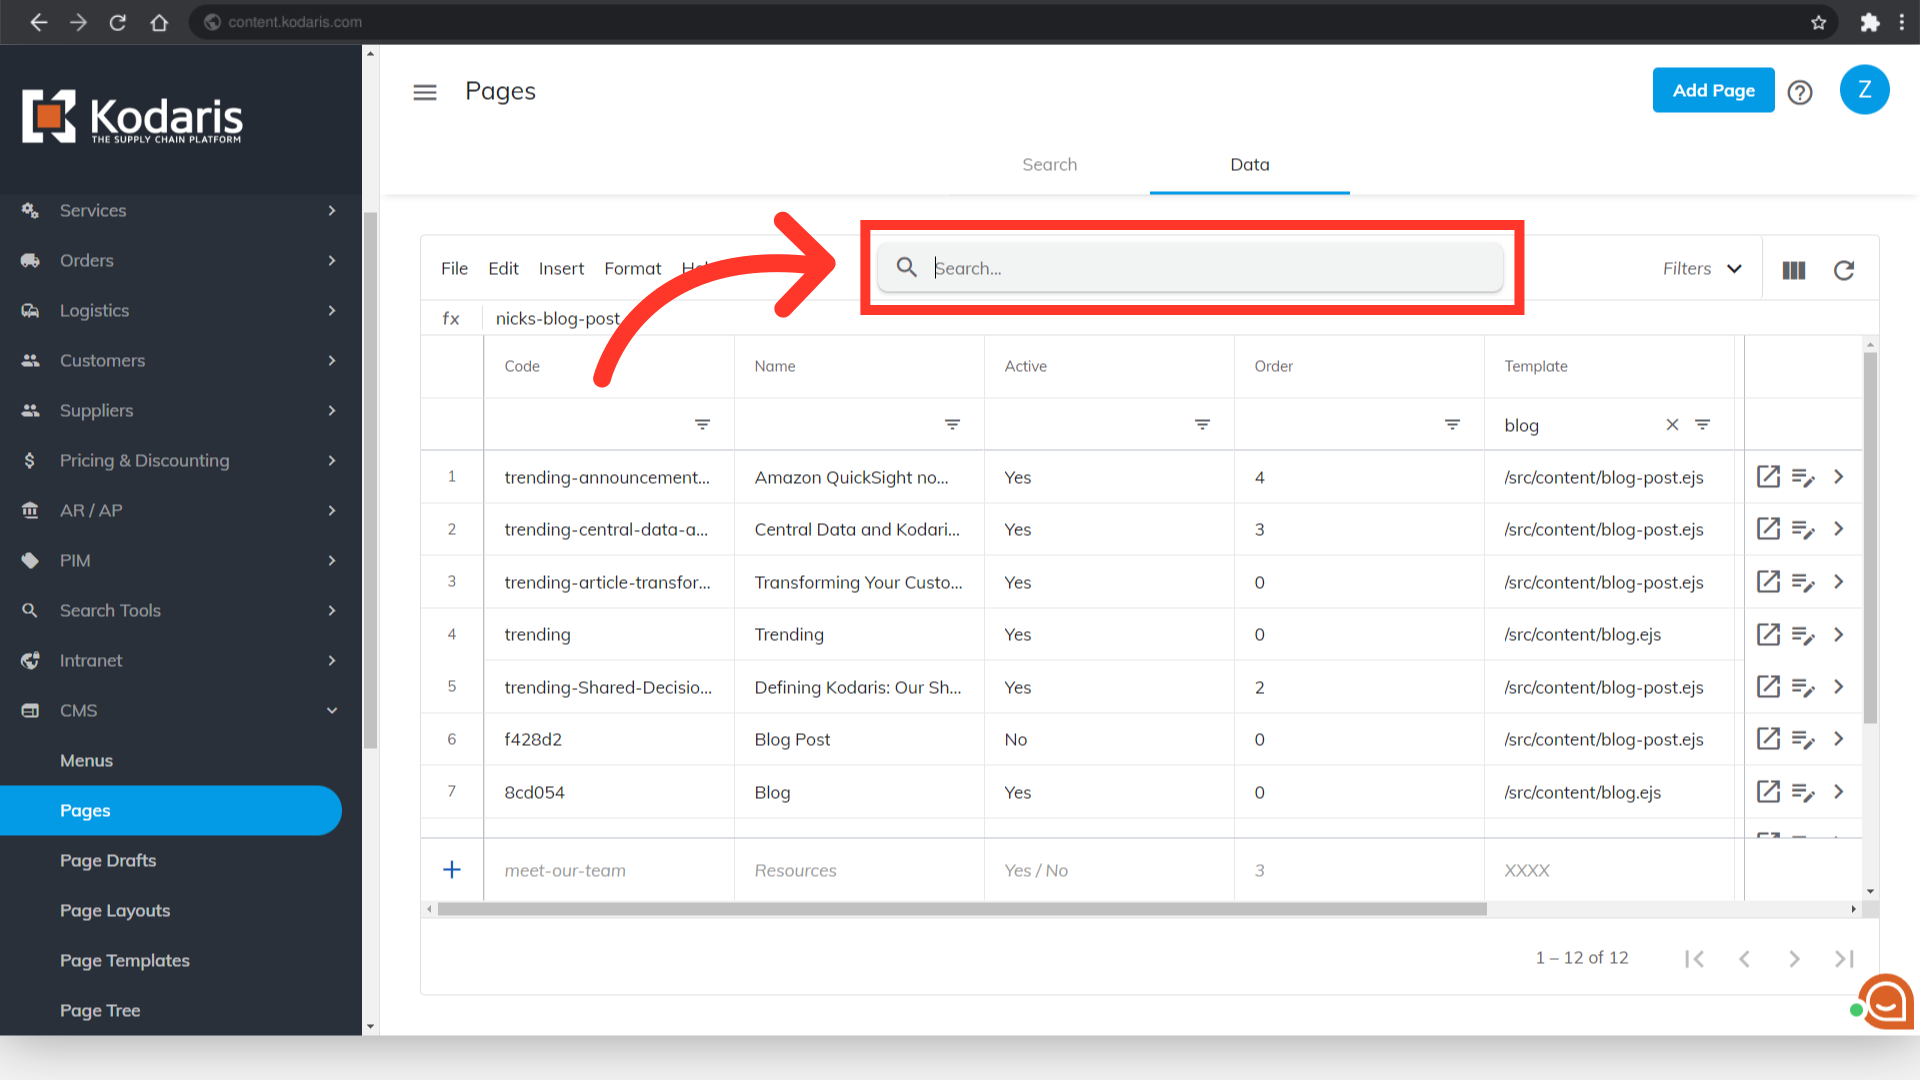Open the help question mark icon
1920x1080 pixels.
point(1800,93)
